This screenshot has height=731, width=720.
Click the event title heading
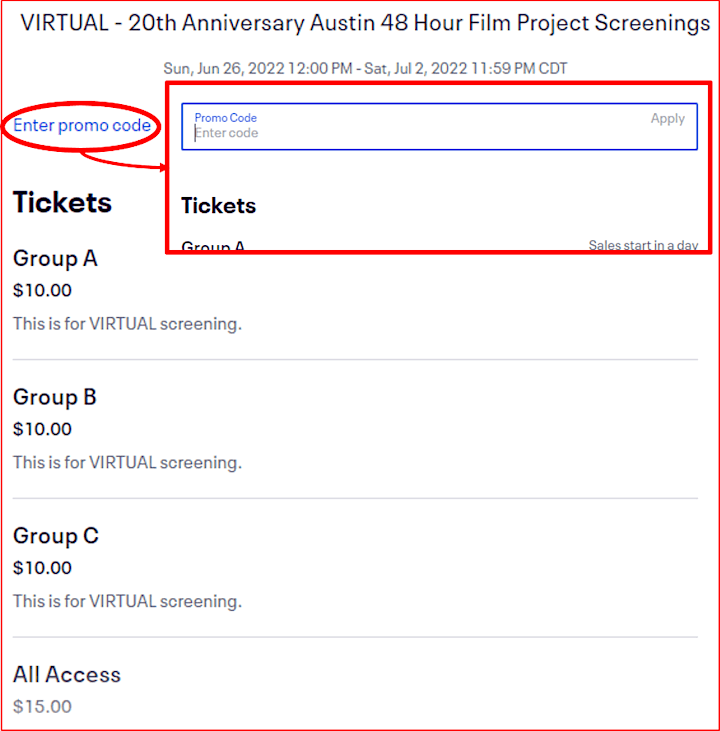[365, 23]
